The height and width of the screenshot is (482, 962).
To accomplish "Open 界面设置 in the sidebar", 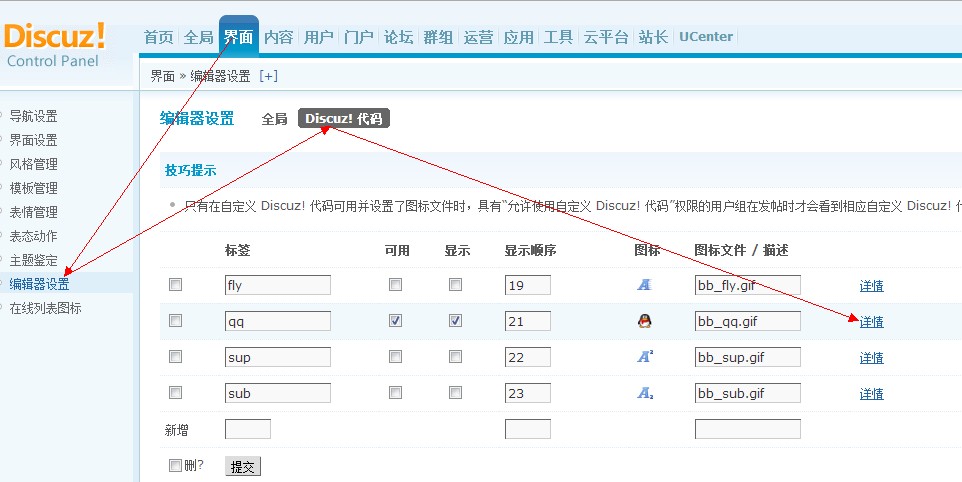I will click(x=33, y=140).
